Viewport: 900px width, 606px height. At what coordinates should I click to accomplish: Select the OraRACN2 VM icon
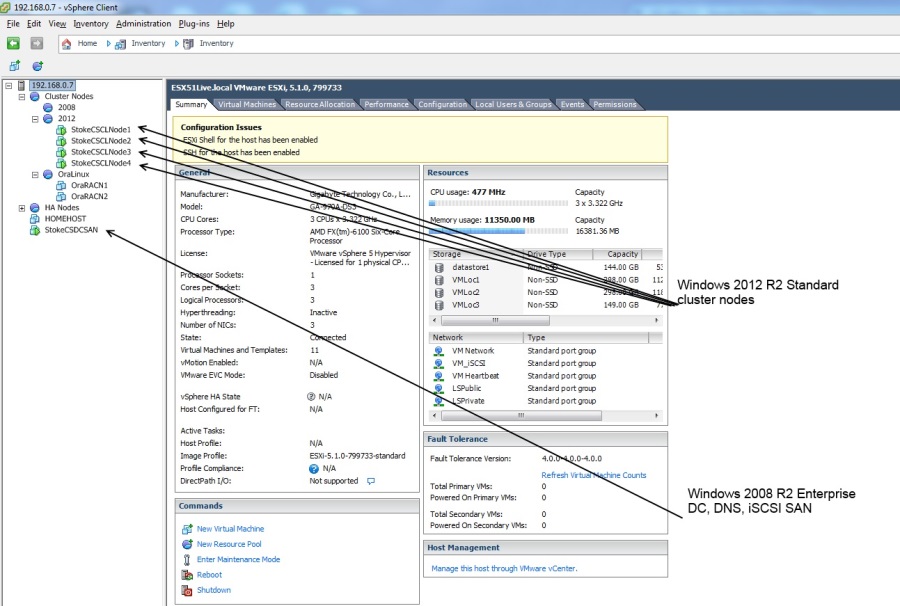click(61, 196)
